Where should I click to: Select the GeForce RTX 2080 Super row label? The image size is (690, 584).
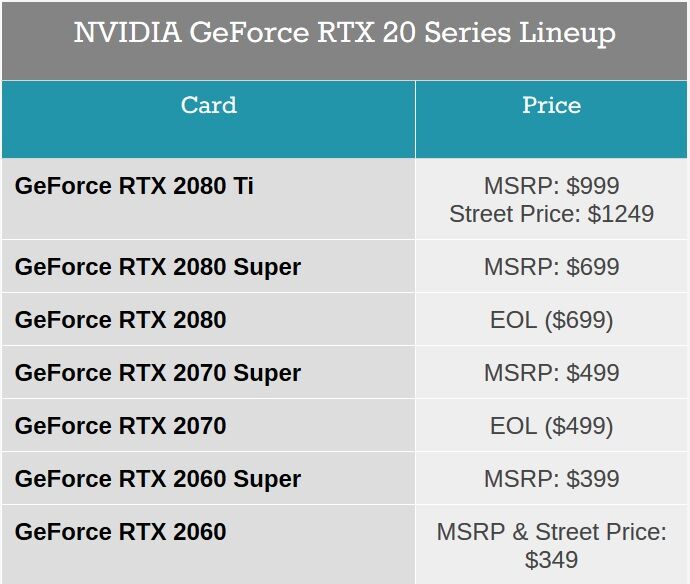pos(157,267)
